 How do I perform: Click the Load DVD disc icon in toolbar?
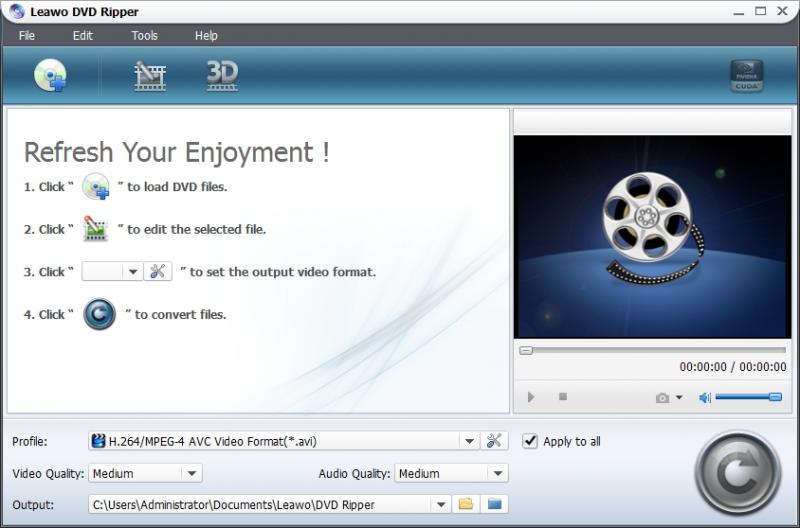50,76
